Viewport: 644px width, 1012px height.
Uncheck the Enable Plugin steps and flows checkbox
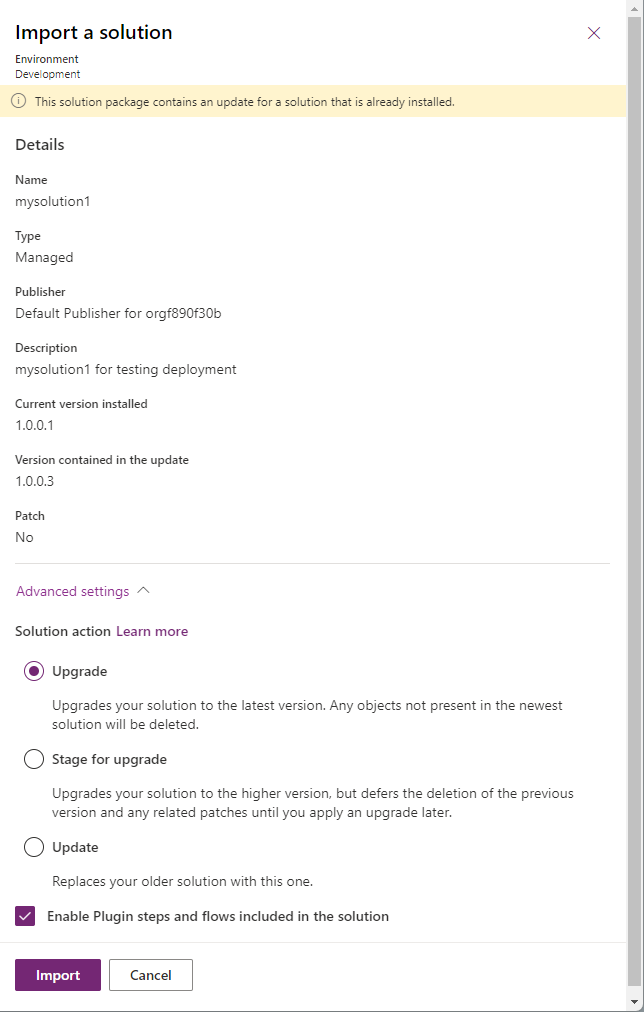pyautogui.click(x=25, y=916)
